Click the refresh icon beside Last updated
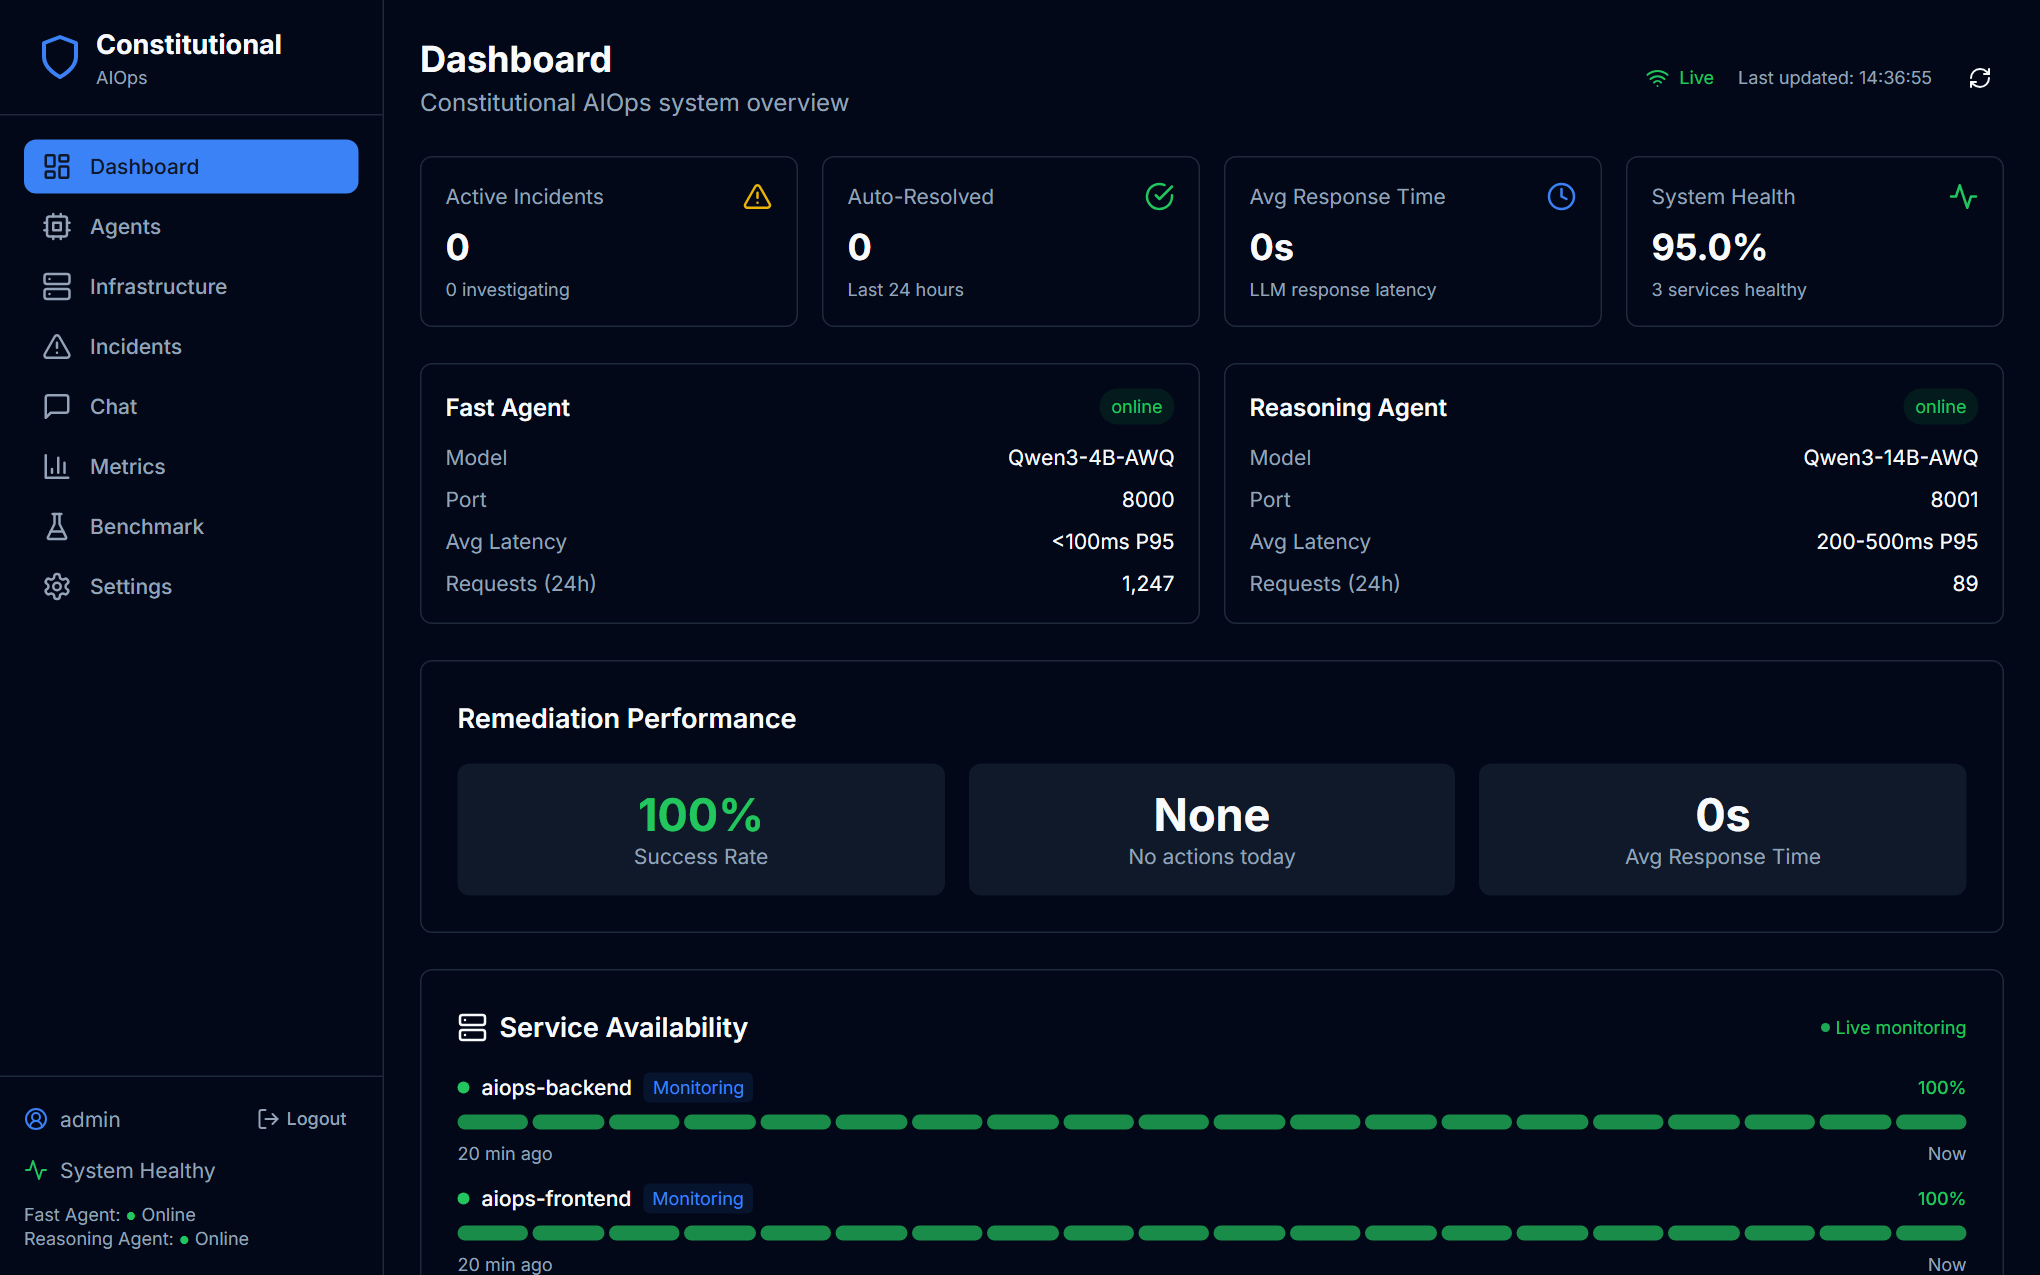The height and width of the screenshot is (1275, 2040). click(1980, 78)
